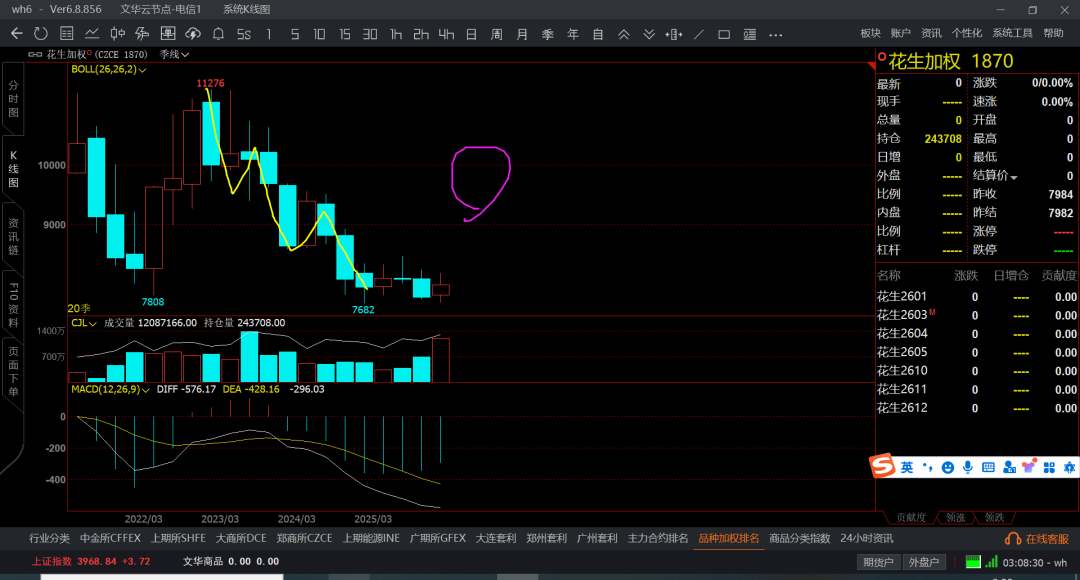Viewport: 1080px width, 580px height.
Task: Open the 帮助 menu
Action: click(1052, 33)
